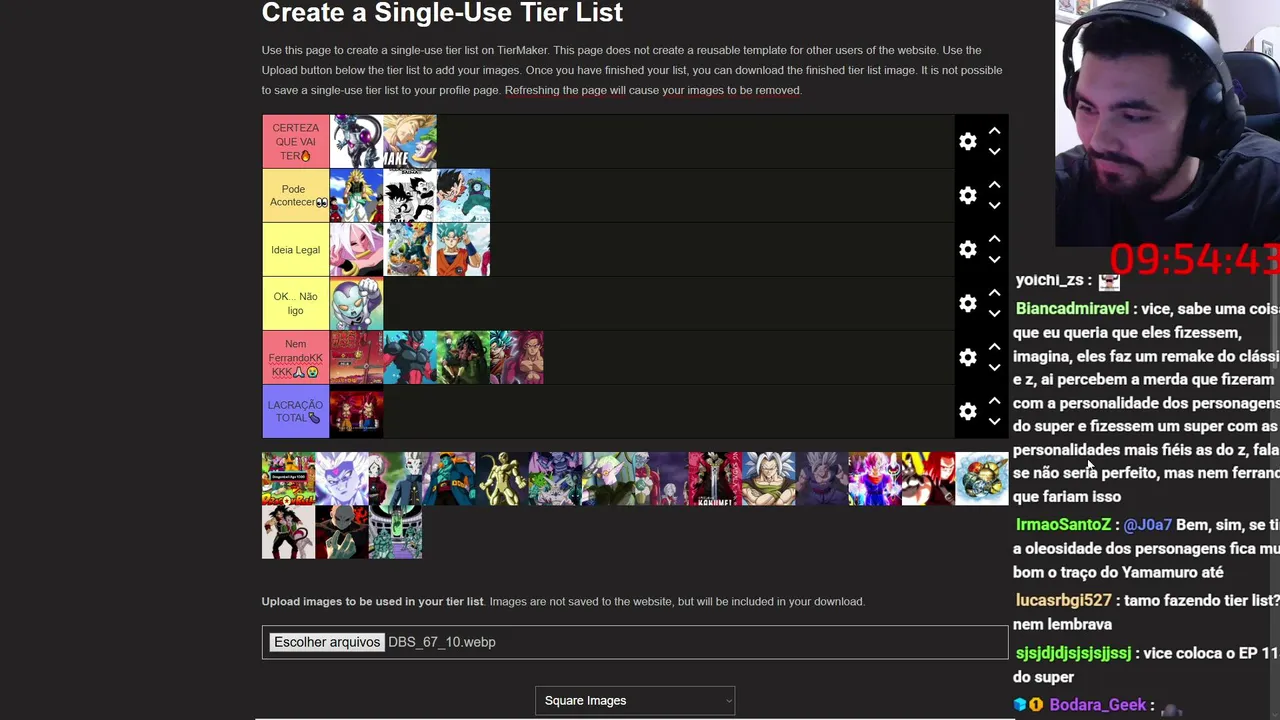Click the Nem FerrandoKKKKK tier label
The height and width of the screenshot is (720, 1280).
295,358
